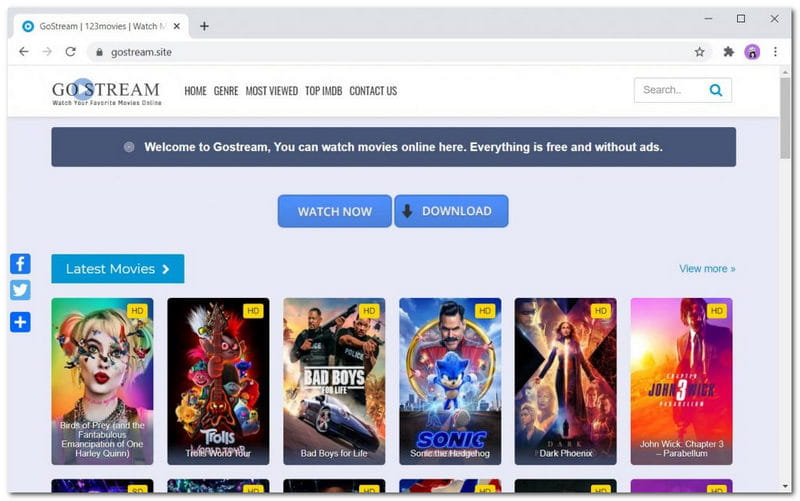This screenshot has height=501, width=800.
Task: Click the browser forward arrow
Action: coord(47,52)
